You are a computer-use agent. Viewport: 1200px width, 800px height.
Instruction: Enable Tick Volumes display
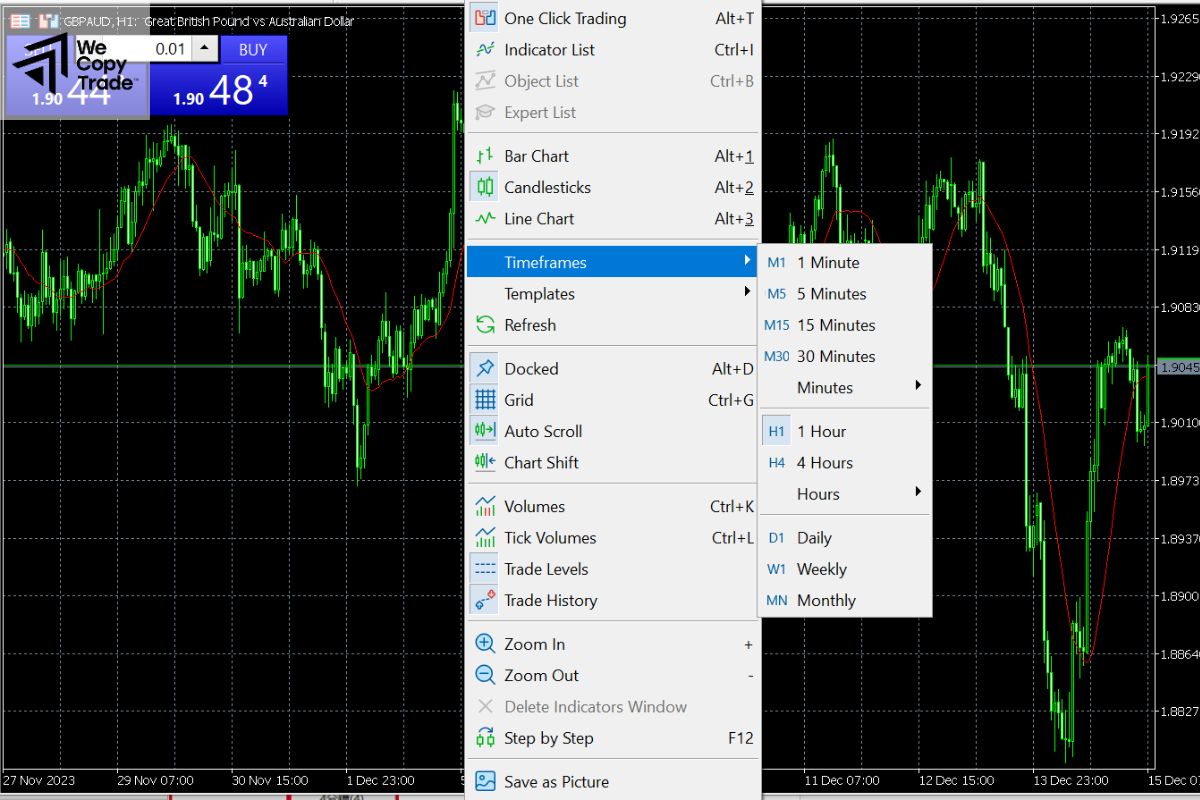(548, 537)
